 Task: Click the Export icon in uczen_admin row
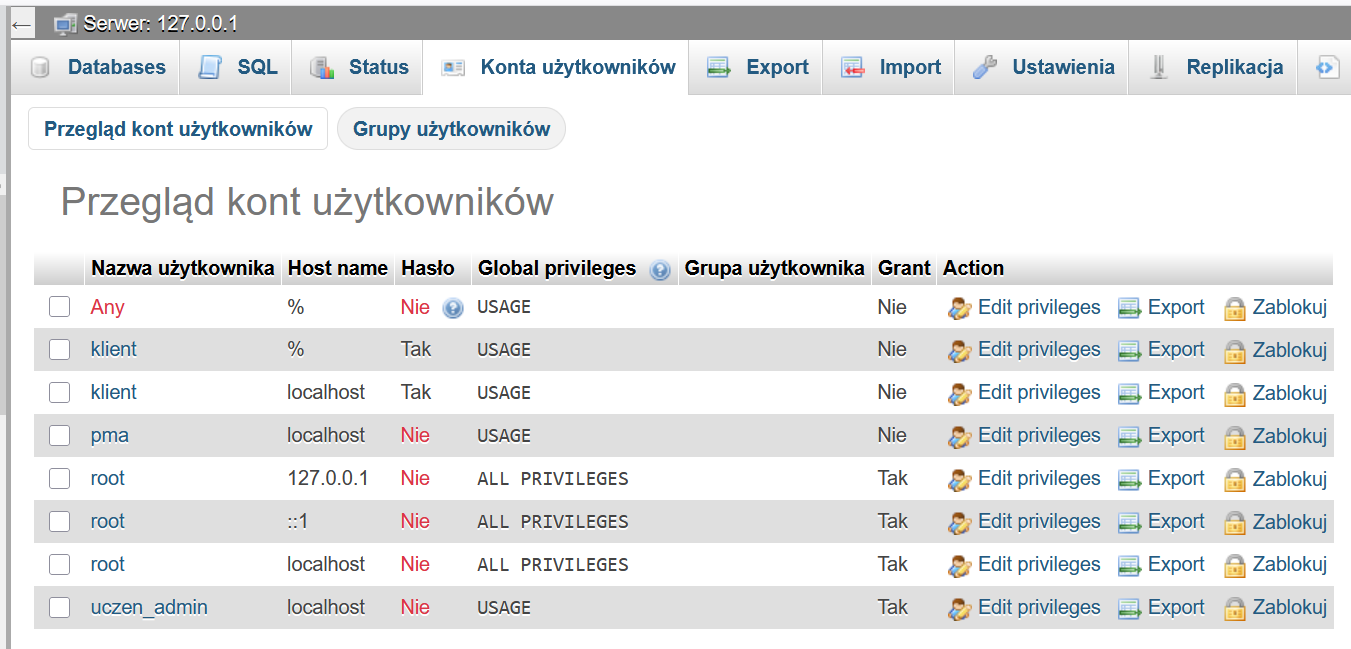click(x=1130, y=608)
